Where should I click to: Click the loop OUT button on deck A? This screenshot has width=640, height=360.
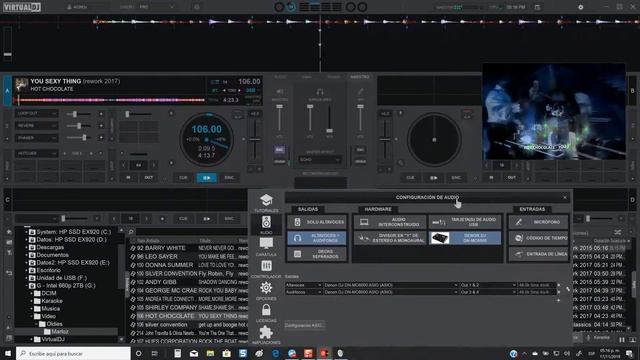pos(149,178)
